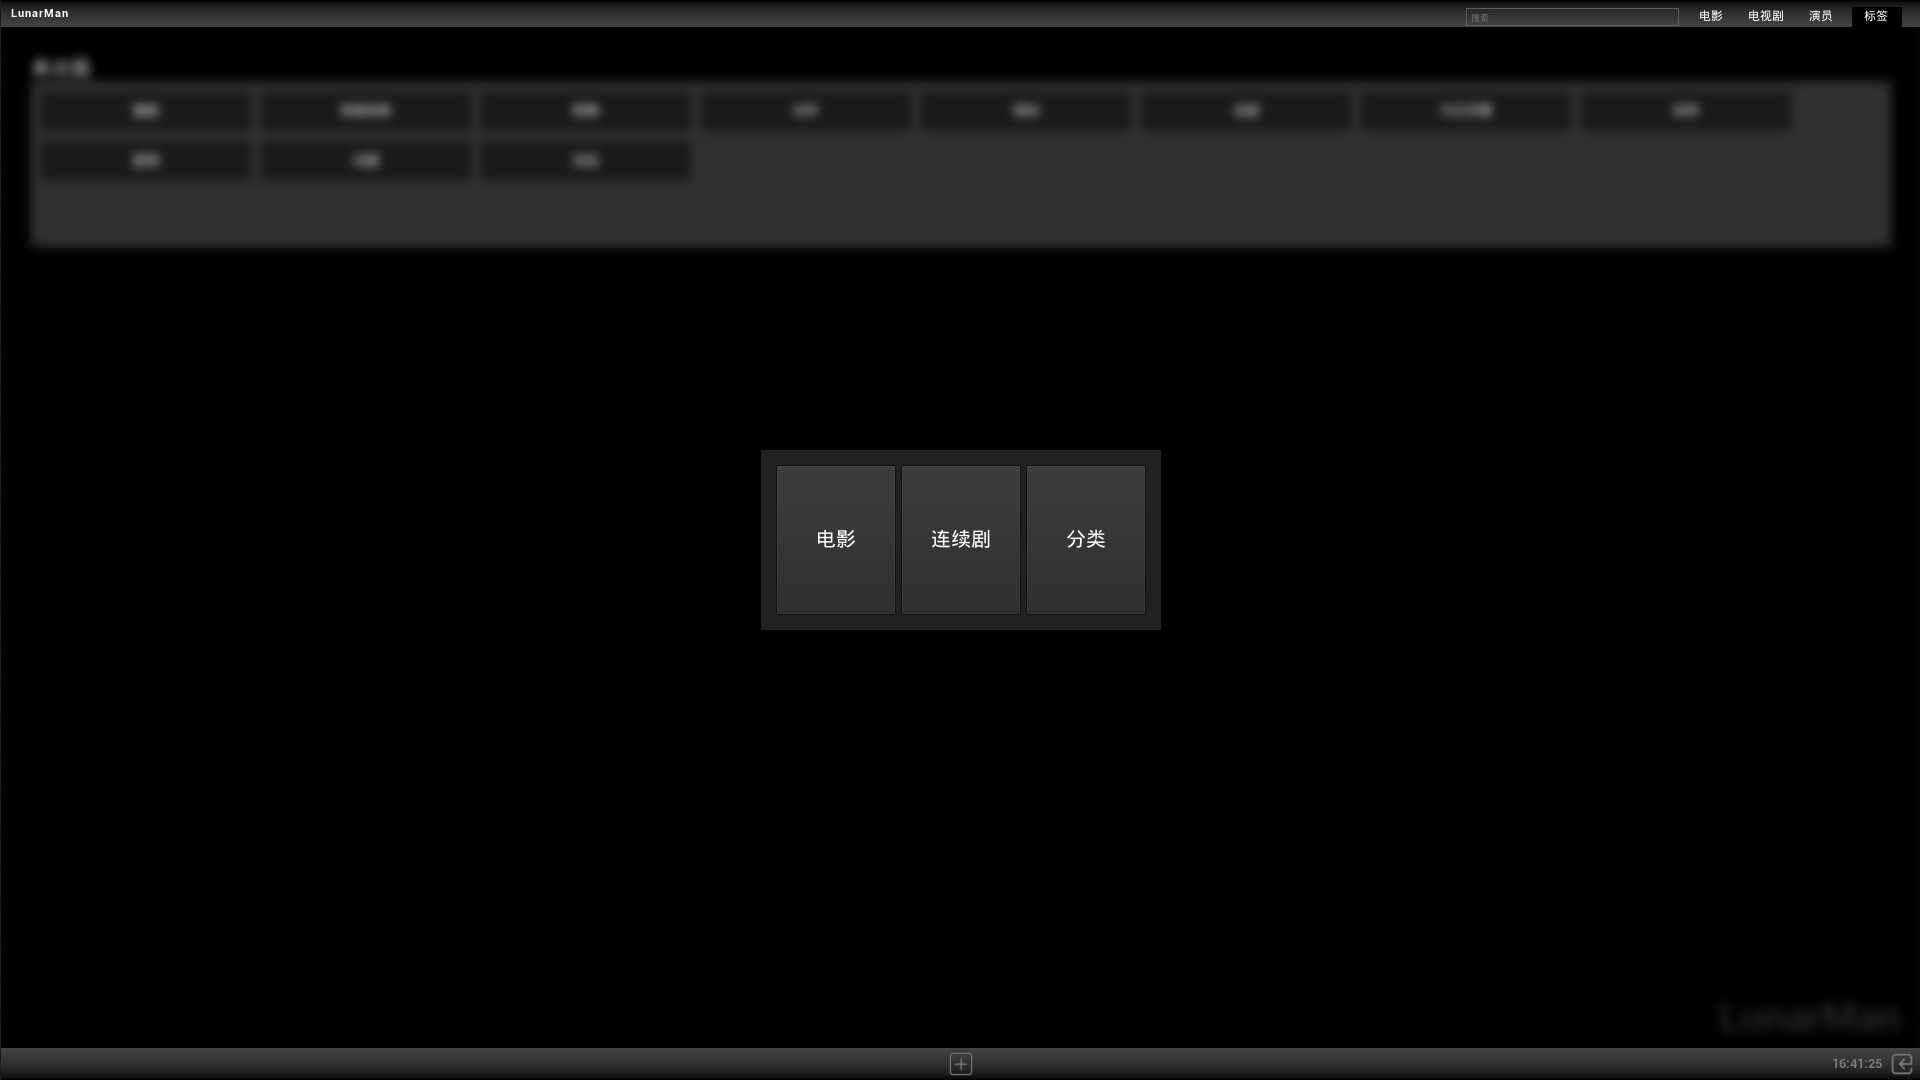Image resolution: width=1920 pixels, height=1080 pixels.
Task: Select 电影 from the popup panel
Action: coord(836,539)
